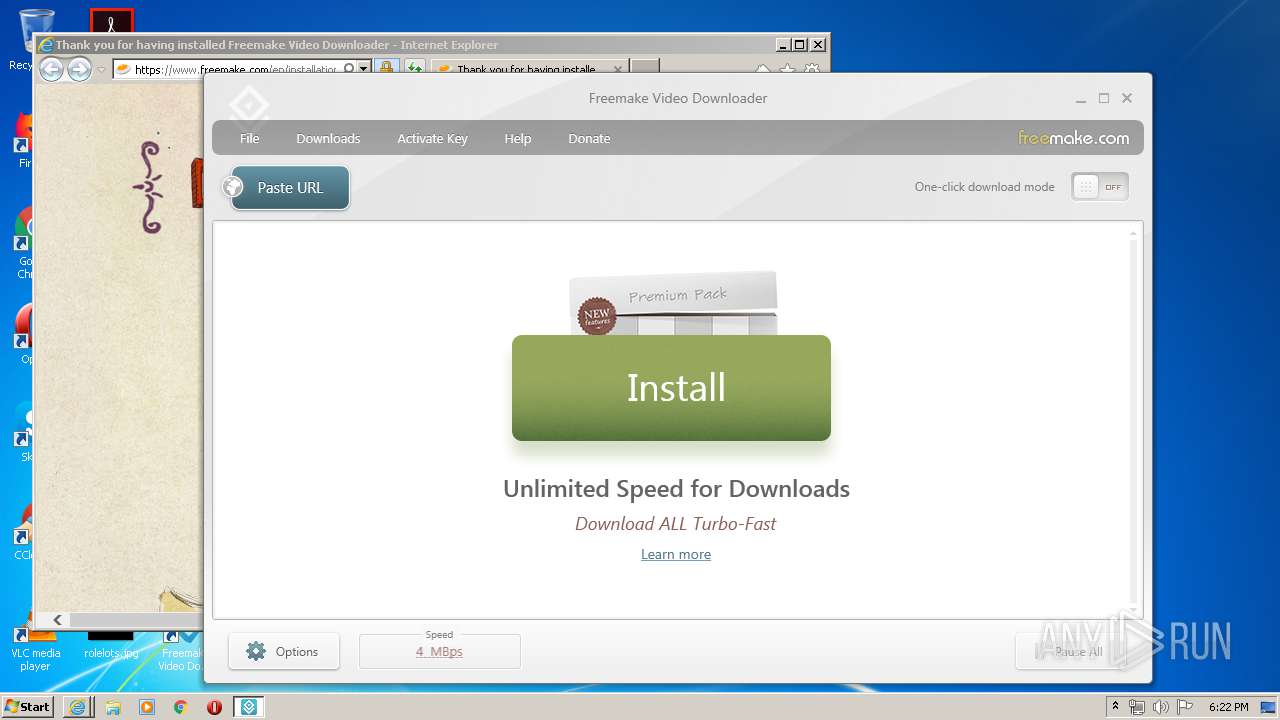Click Freemake Video Downloader taskbar icon

(249, 707)
